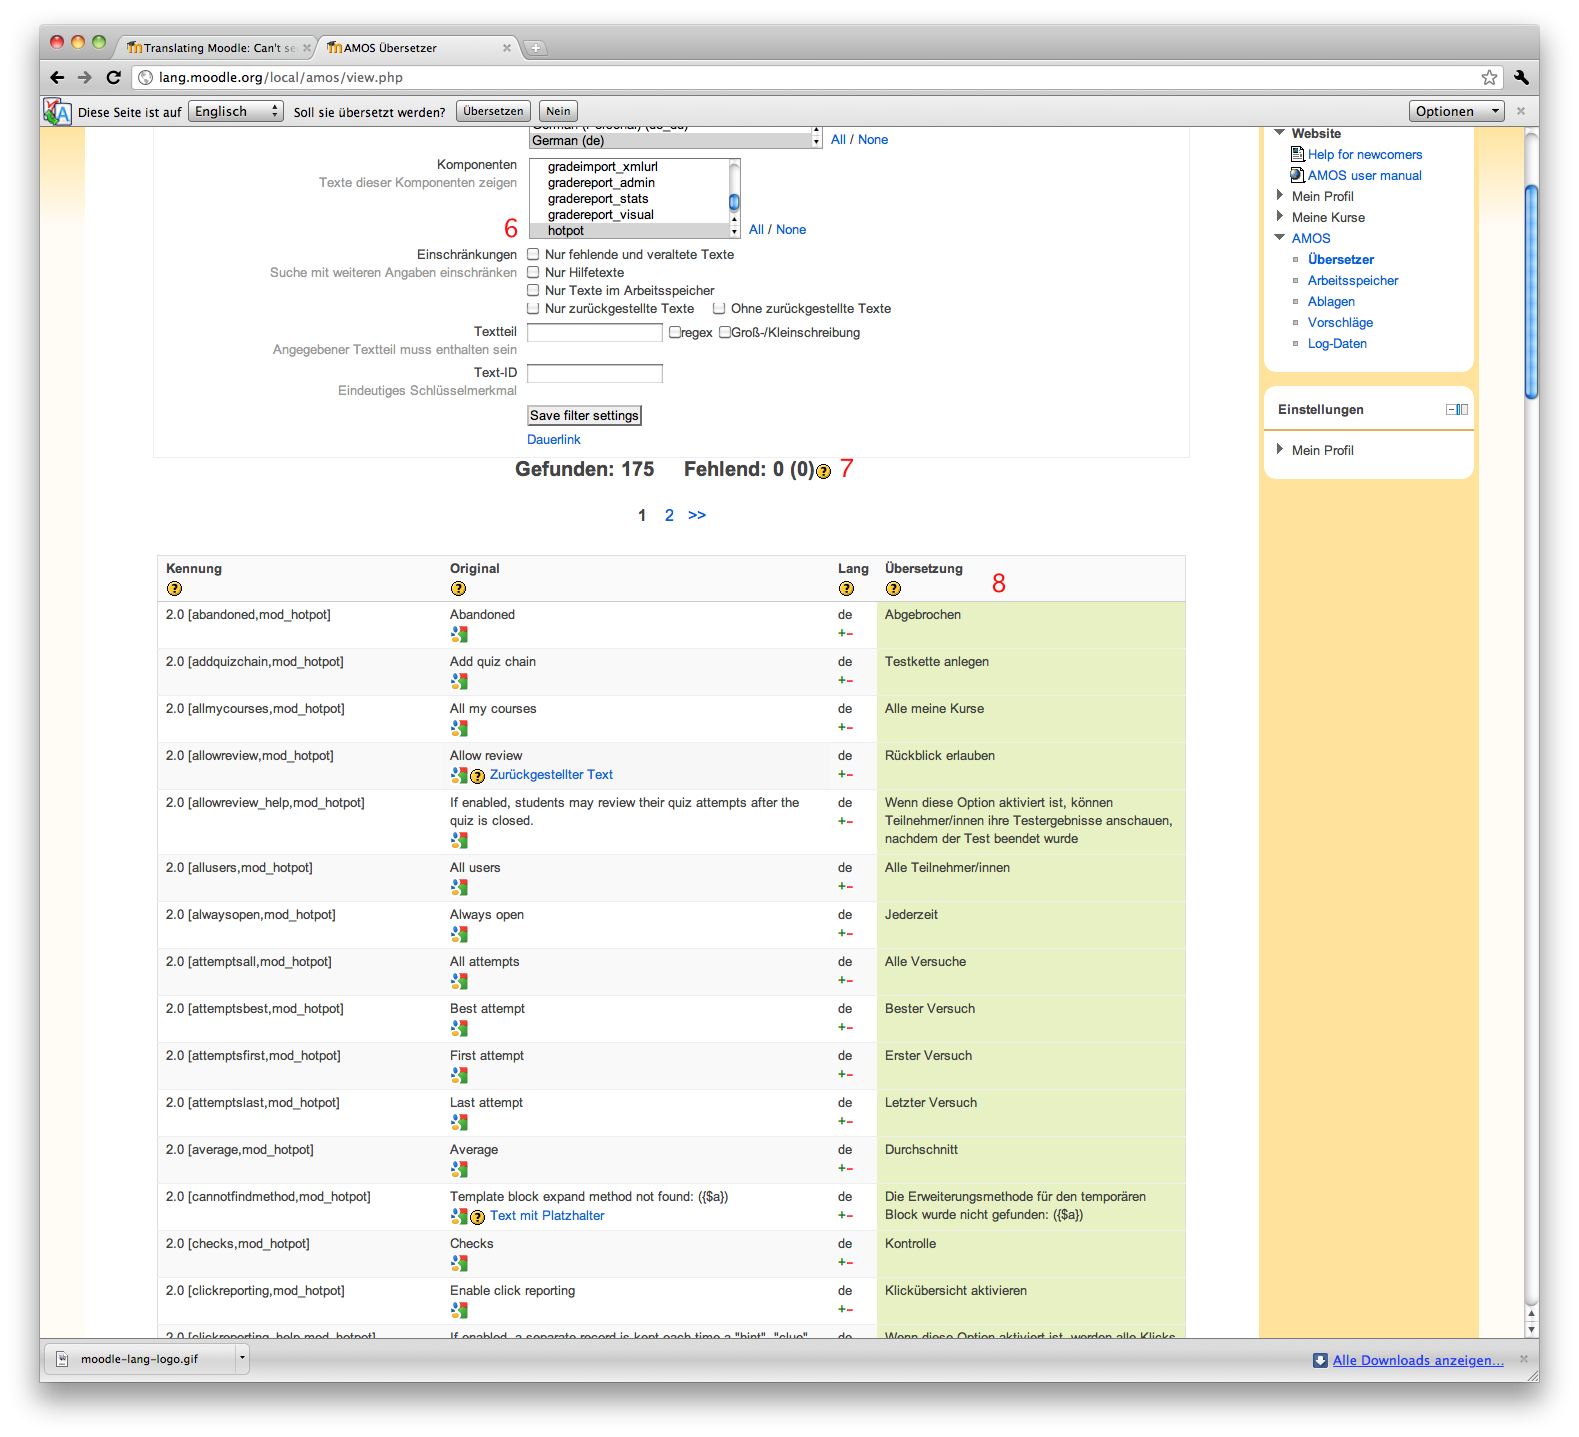Viewport: 1579px width, 1437px height.
Task: Toggle Nur Texte im Arbeitsspeicher checkbox
Action: click(x=533, y=290)
